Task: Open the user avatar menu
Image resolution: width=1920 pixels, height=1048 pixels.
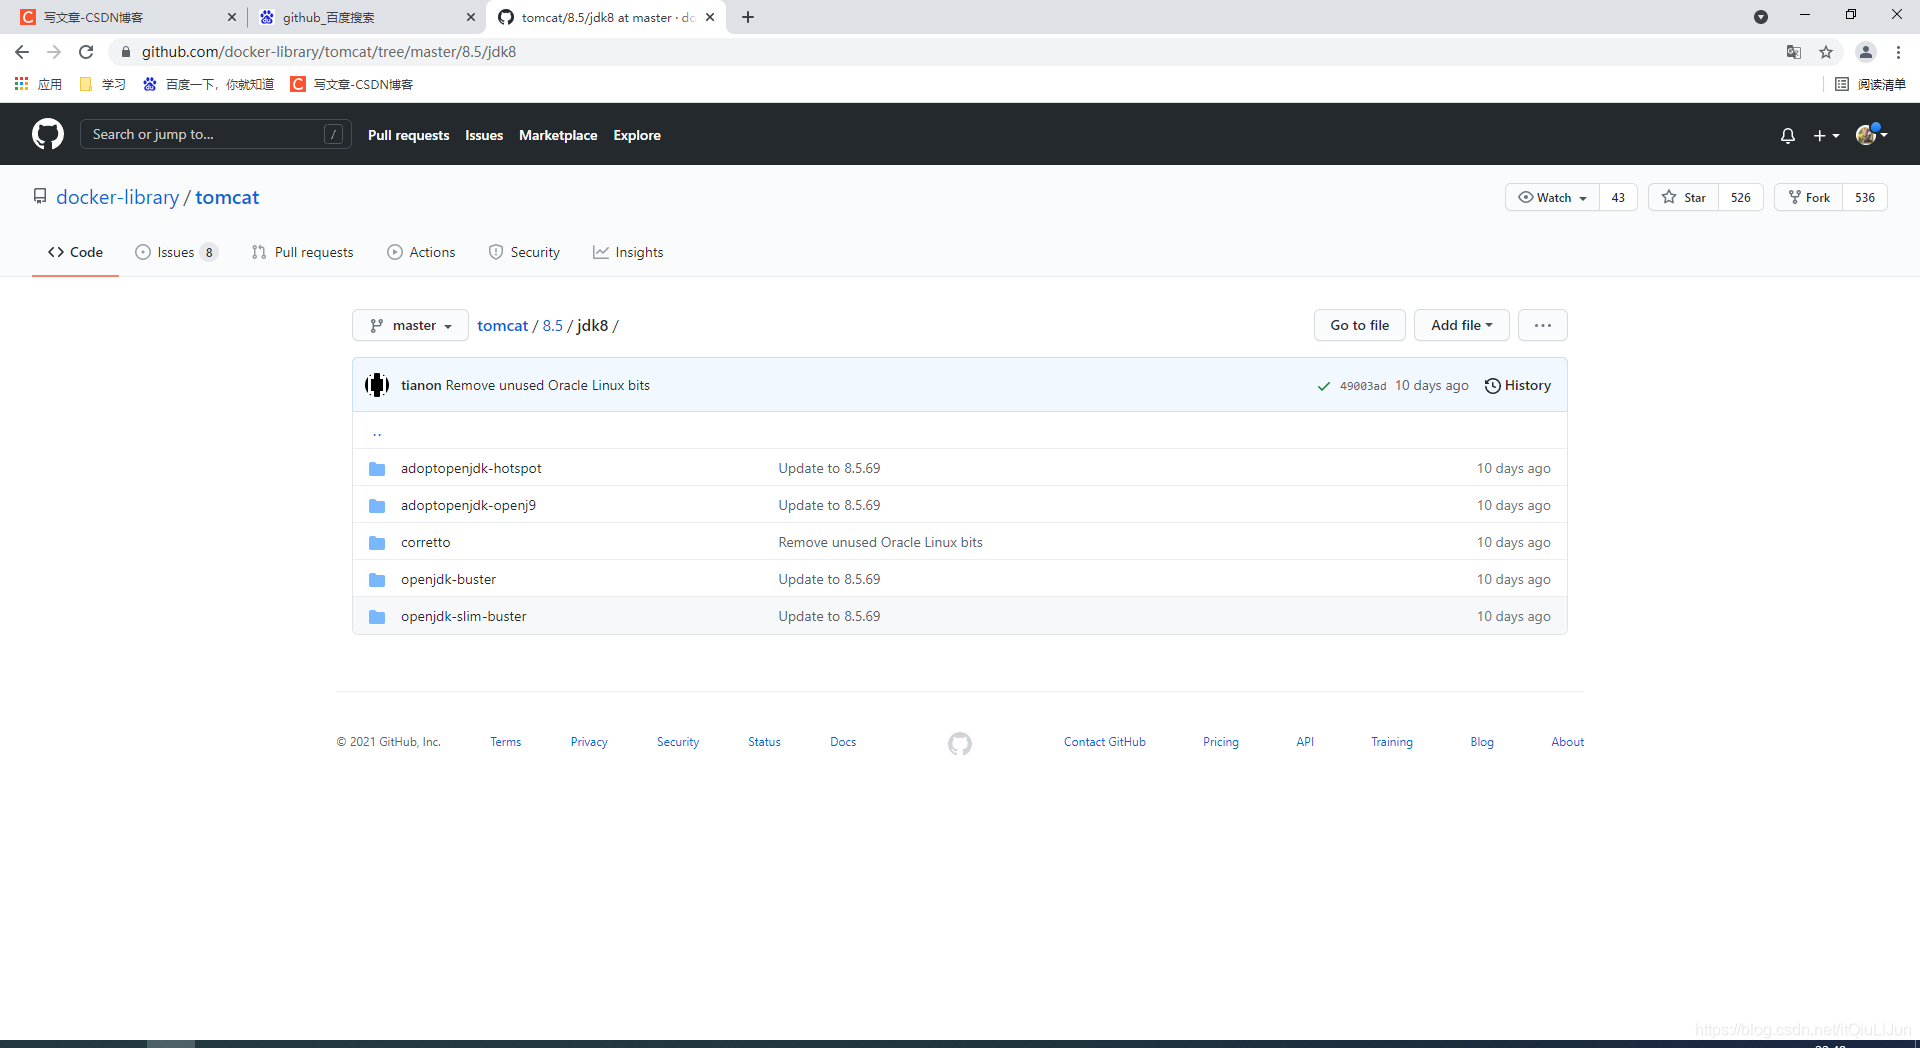Action: [x=1871, y=134]
